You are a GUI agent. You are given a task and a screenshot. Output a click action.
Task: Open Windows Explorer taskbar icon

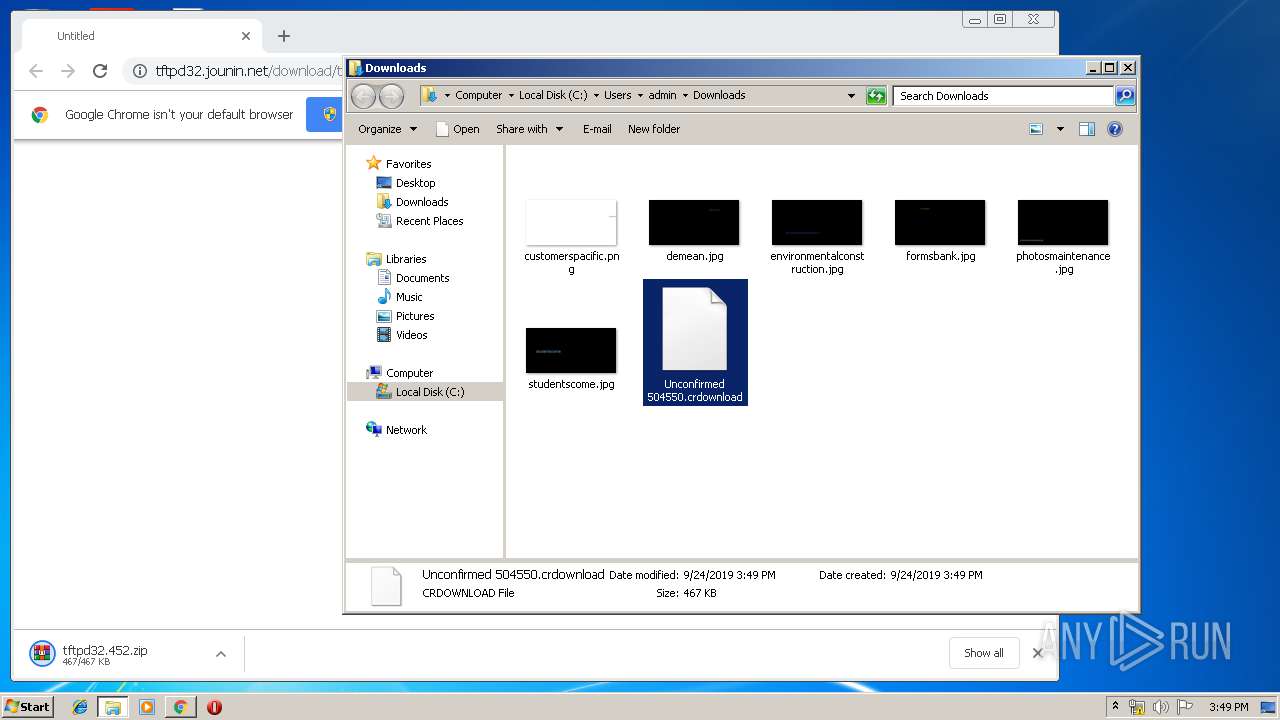[x=113, y=707]
